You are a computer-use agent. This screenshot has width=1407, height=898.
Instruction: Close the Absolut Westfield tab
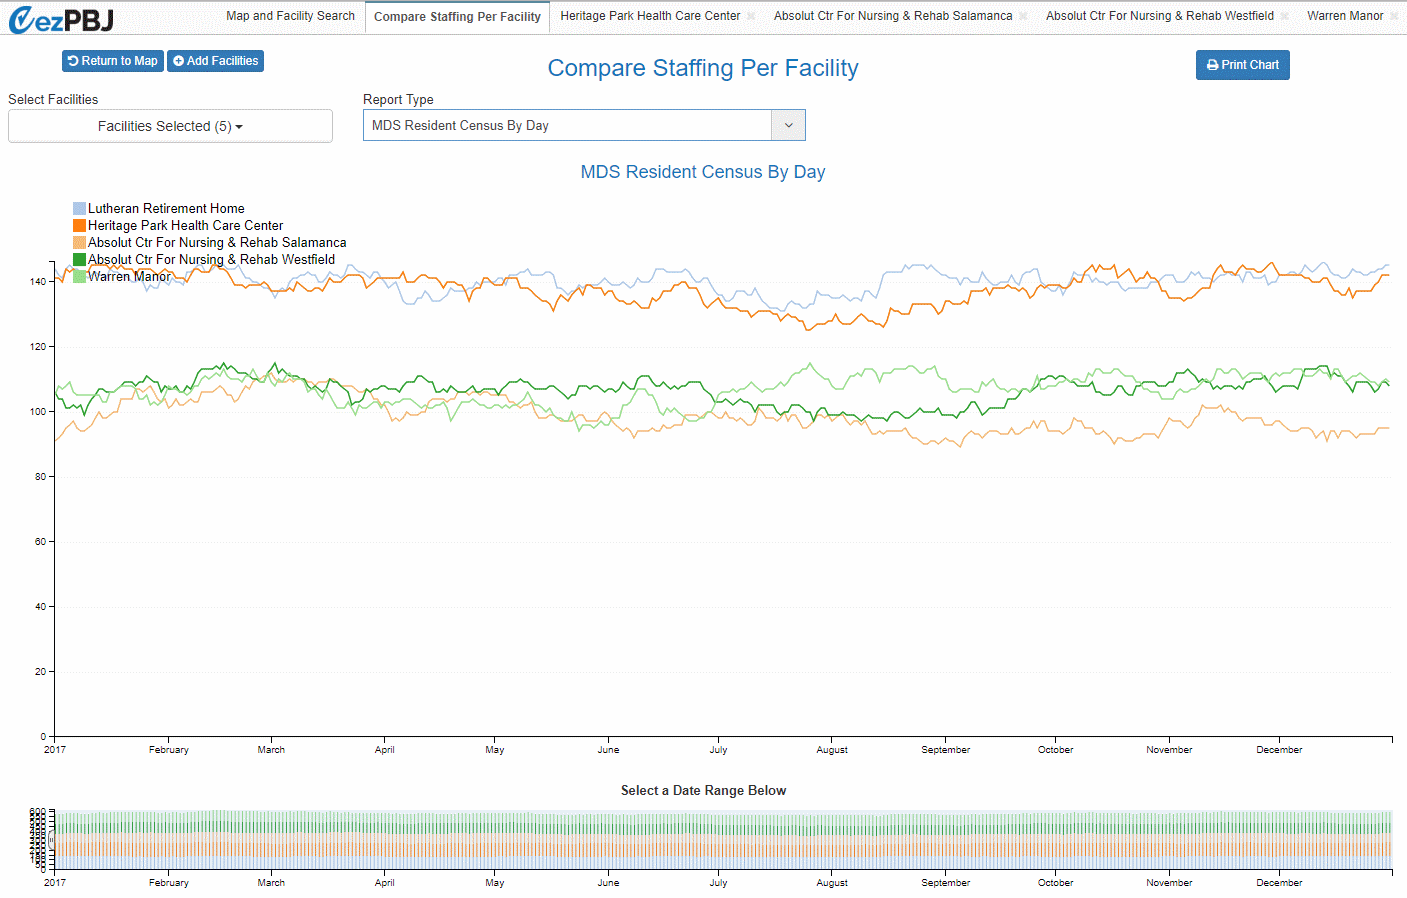1285,16
